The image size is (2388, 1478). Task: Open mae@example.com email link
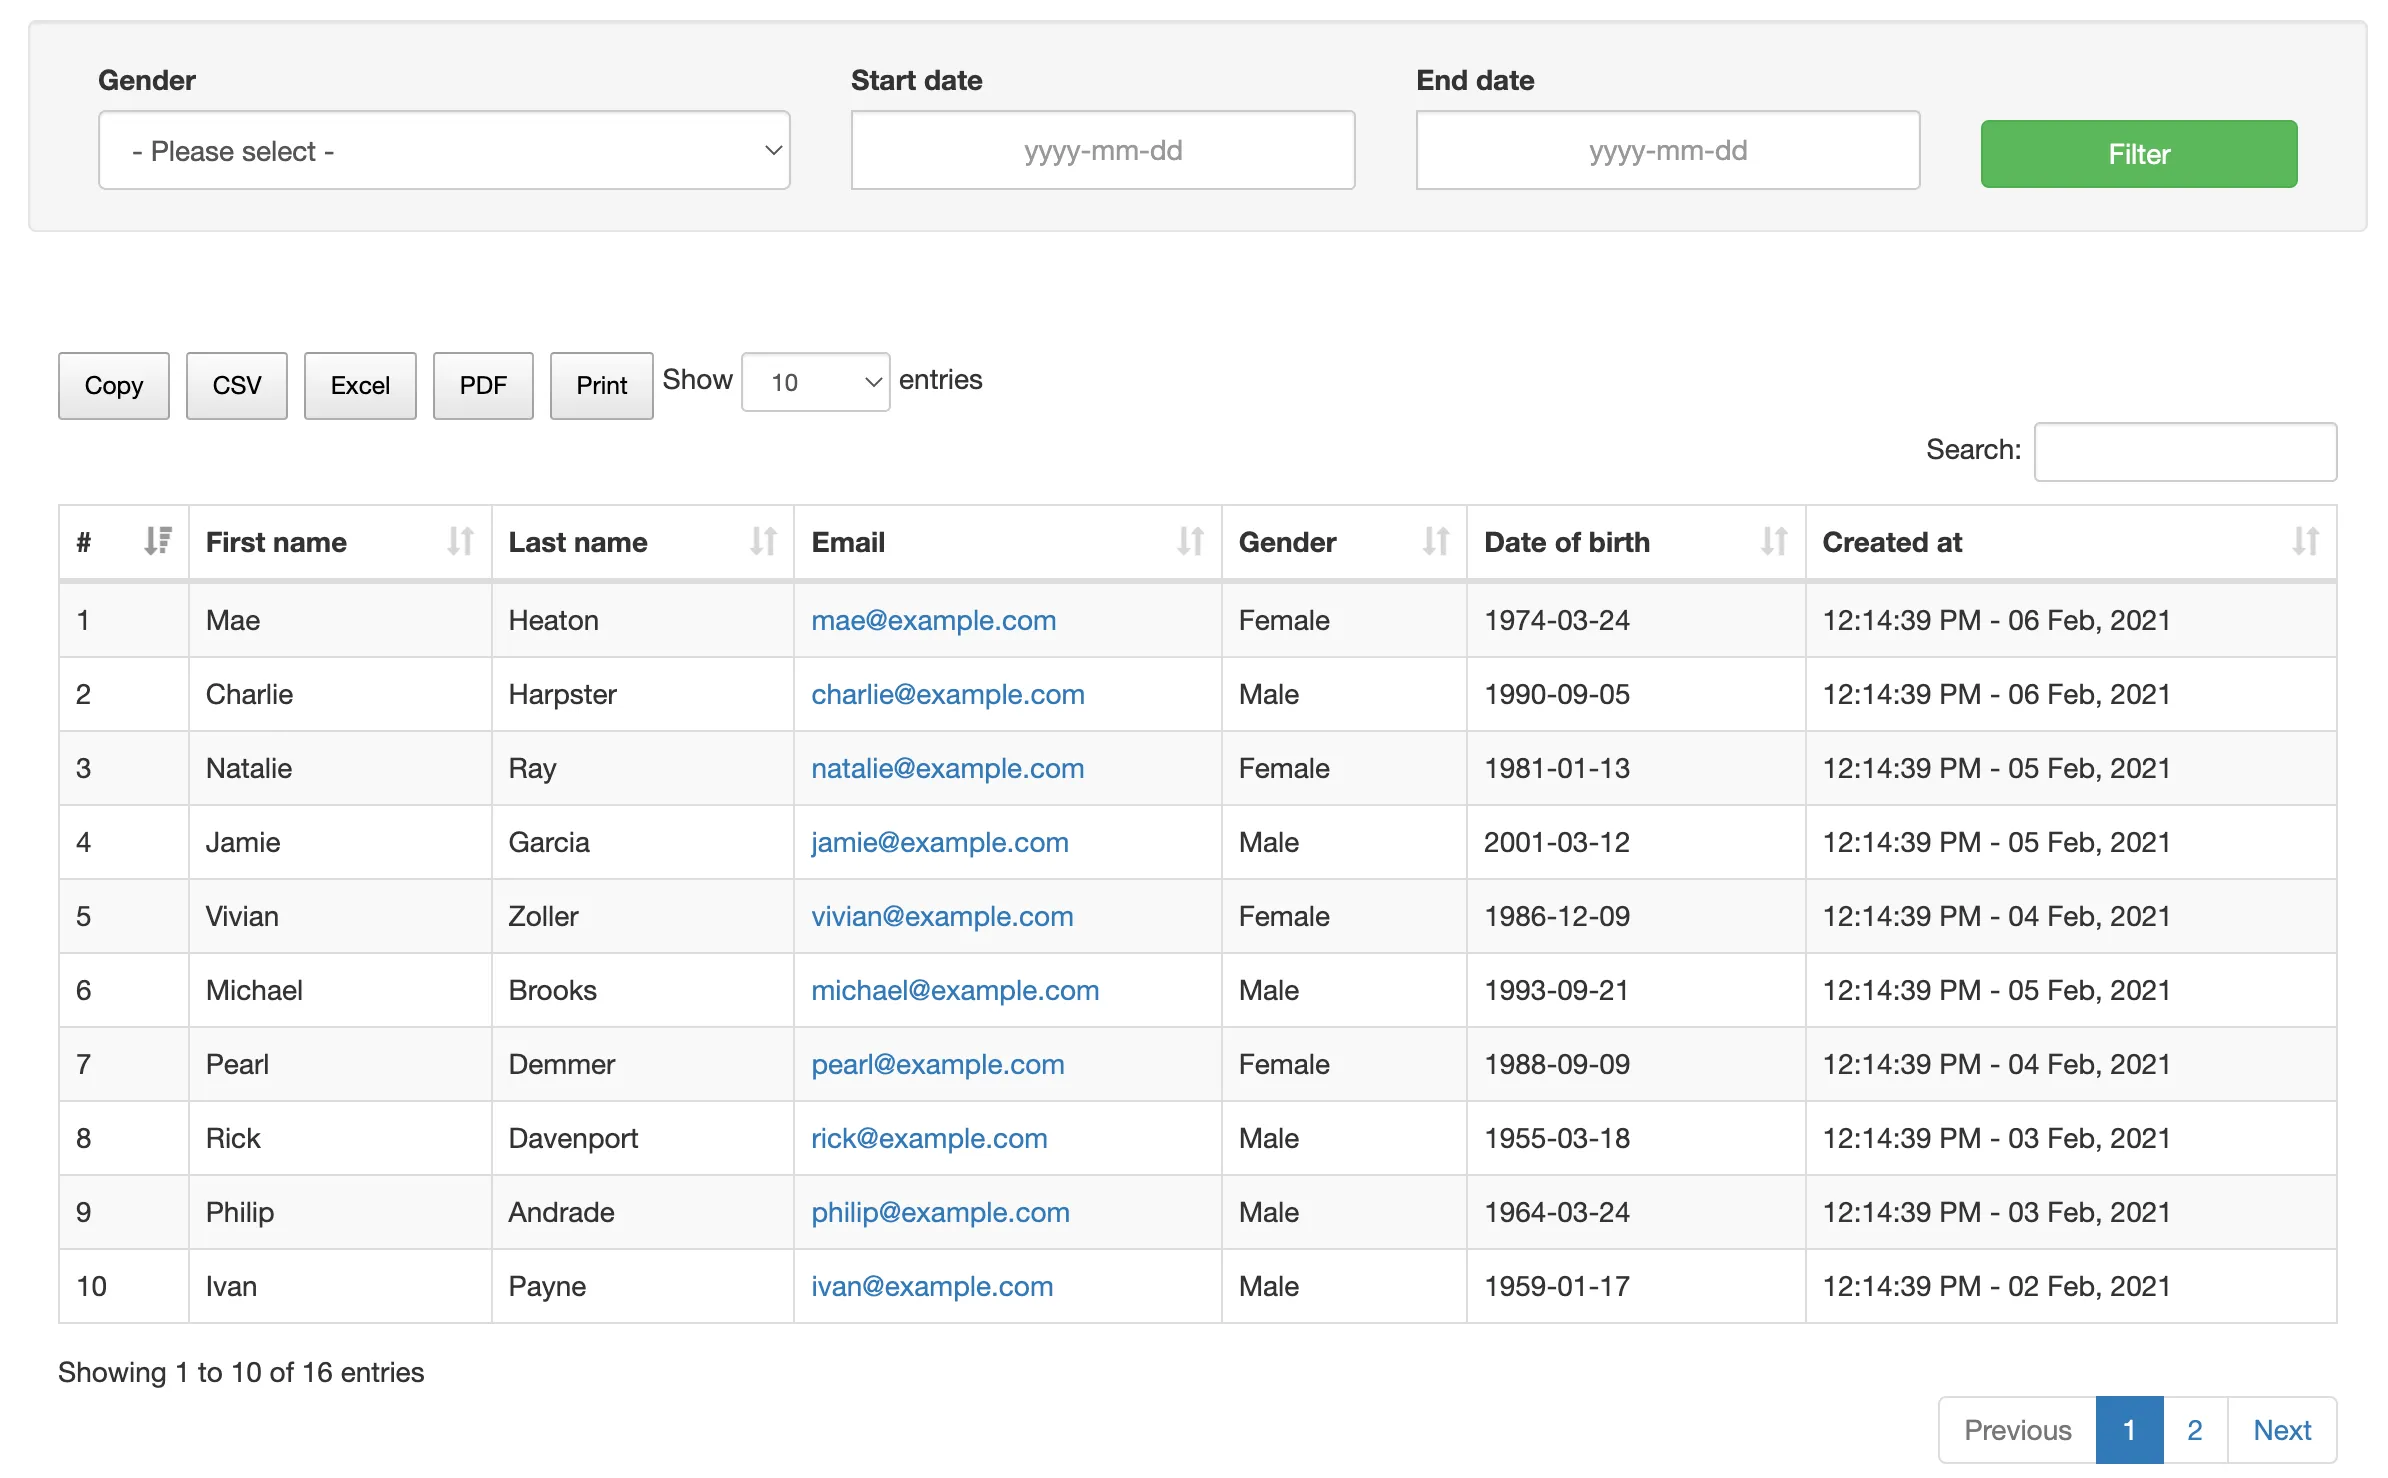932,620
